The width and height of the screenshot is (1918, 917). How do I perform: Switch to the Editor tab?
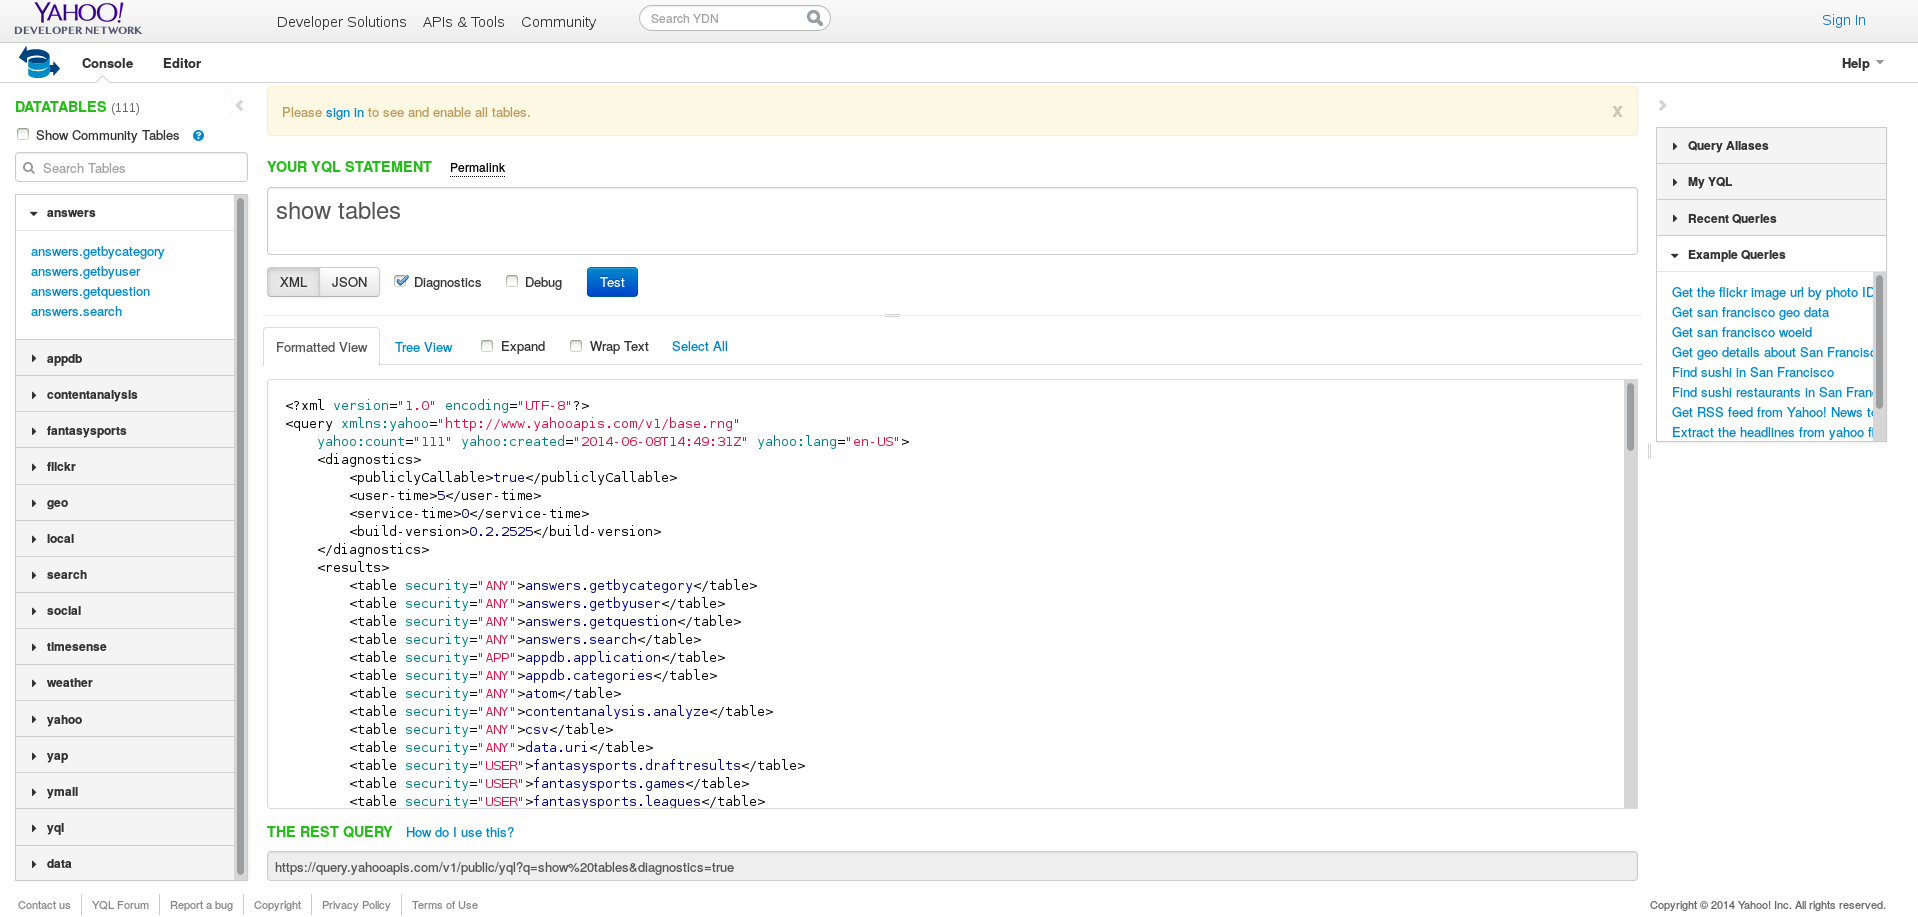pyautogui.click(x=181, y=62)
